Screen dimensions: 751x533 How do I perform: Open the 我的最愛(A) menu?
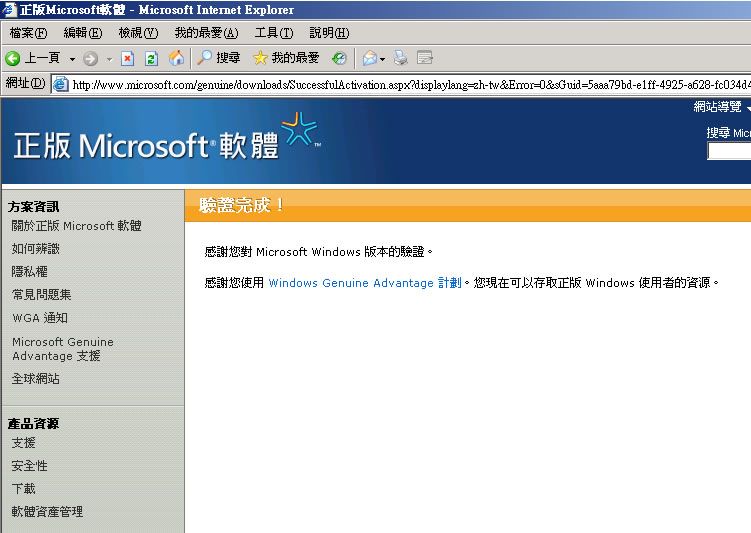(206, 33)
